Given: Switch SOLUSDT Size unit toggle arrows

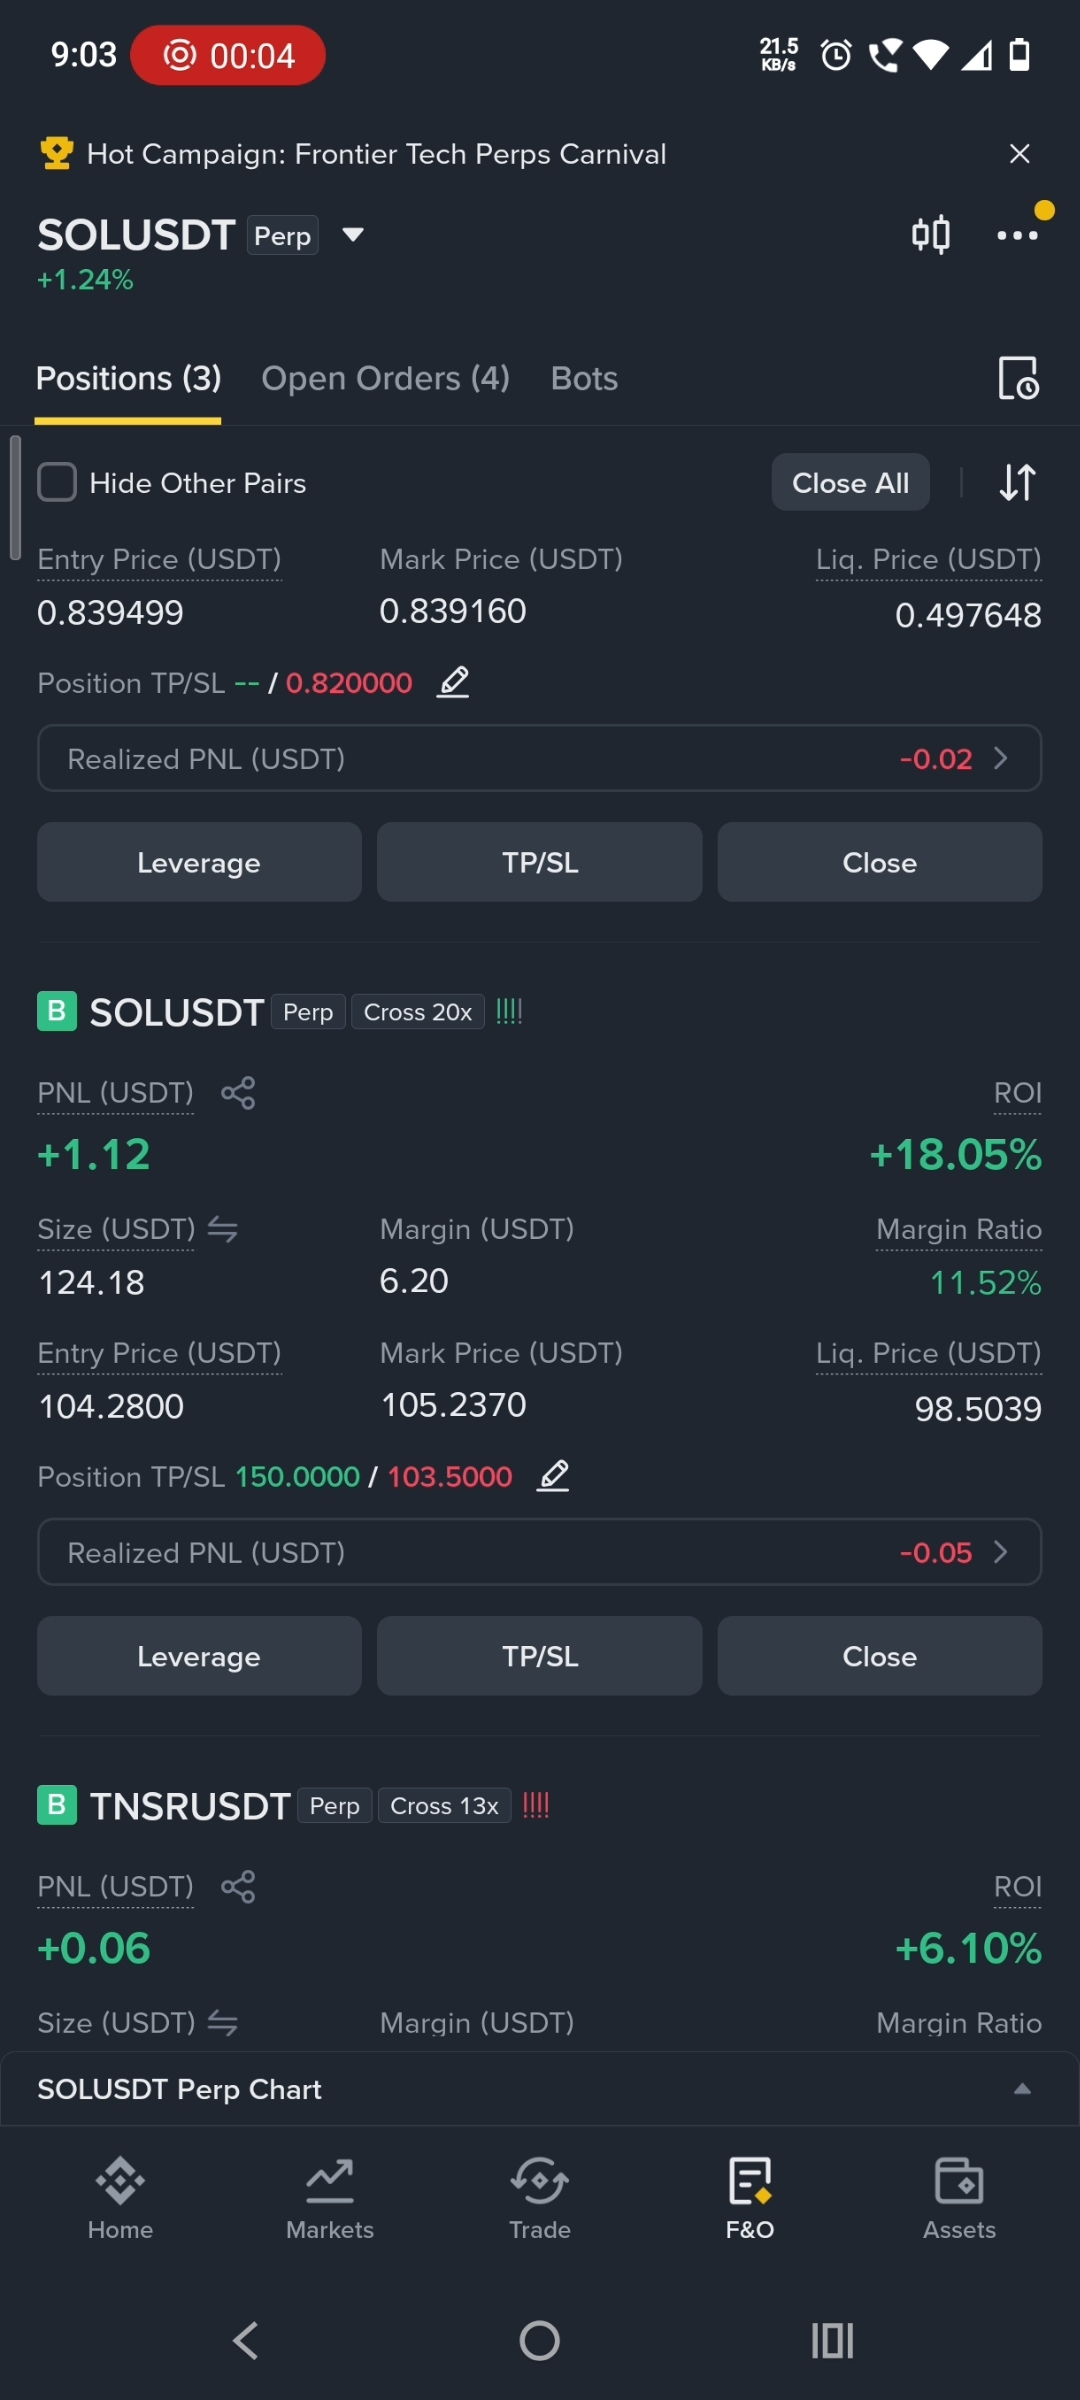Looking at the screenshot, I should click(222, 1229).
